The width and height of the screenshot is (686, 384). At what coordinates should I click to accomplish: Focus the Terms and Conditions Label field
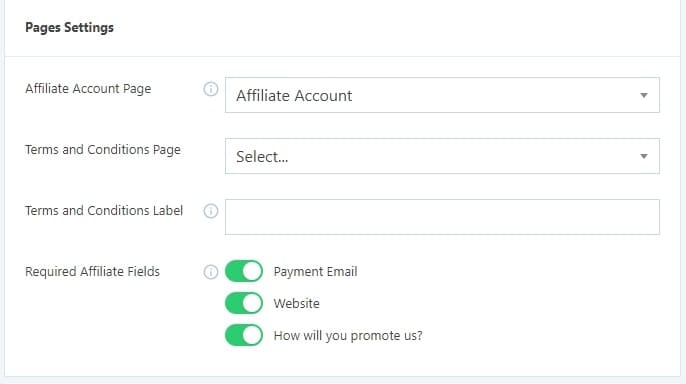coord(442,217)
